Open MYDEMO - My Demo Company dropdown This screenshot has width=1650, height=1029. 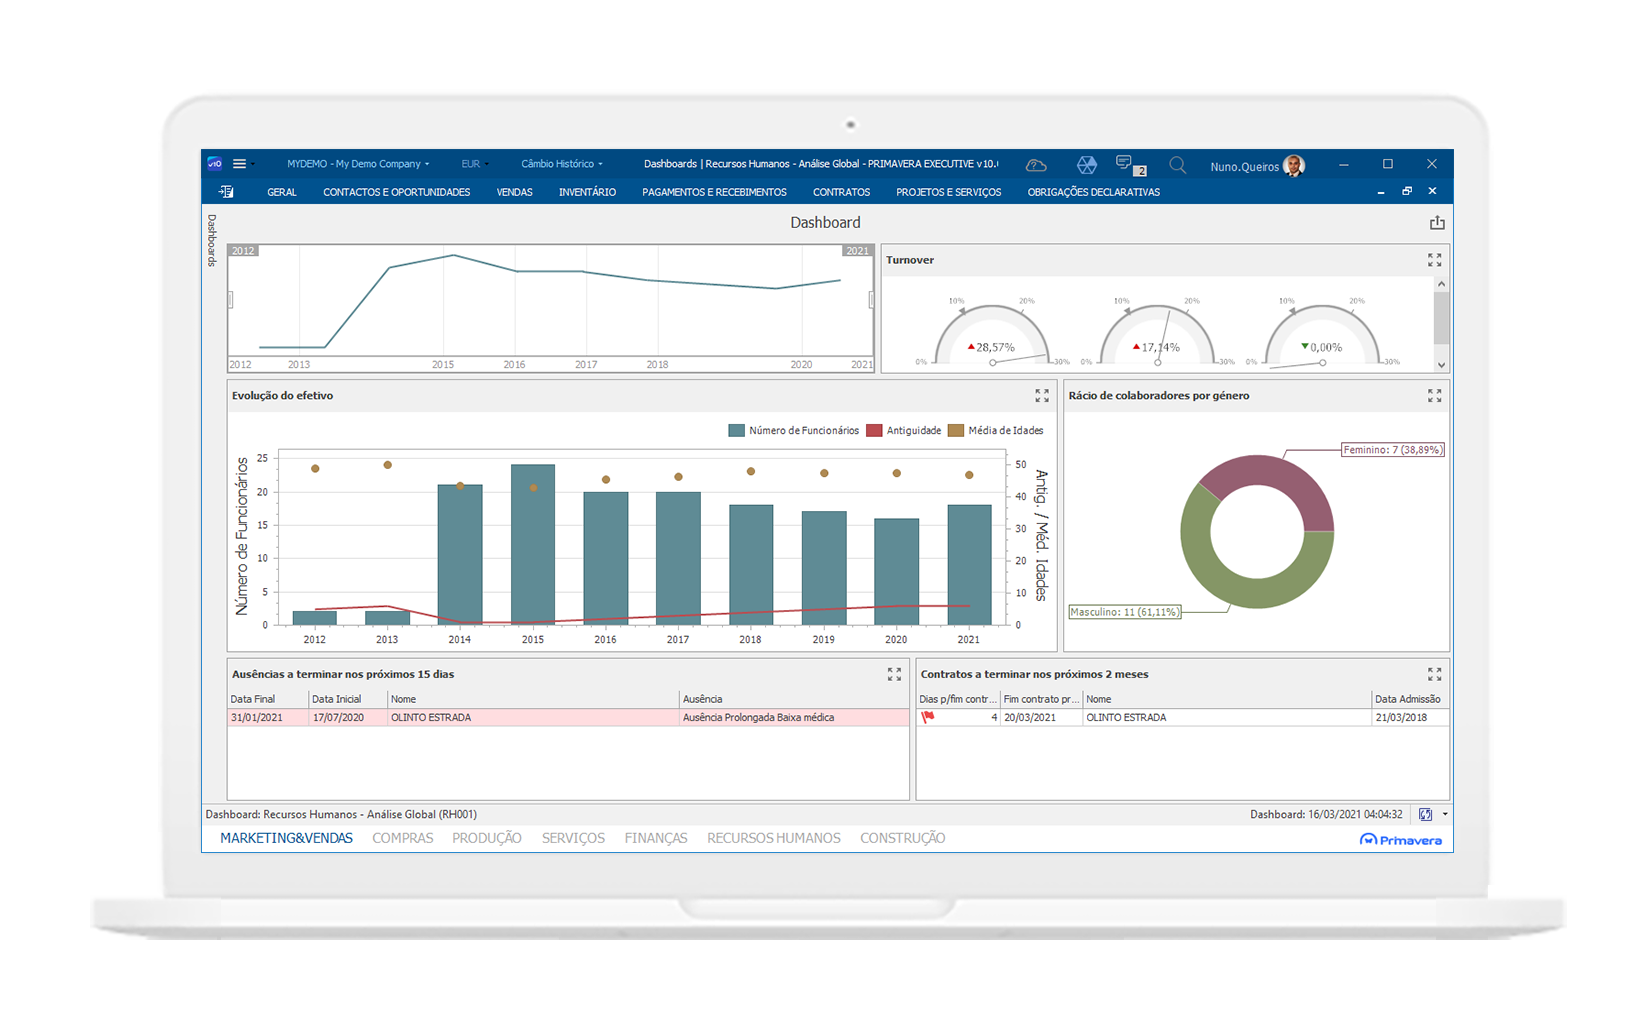[358, 164]
